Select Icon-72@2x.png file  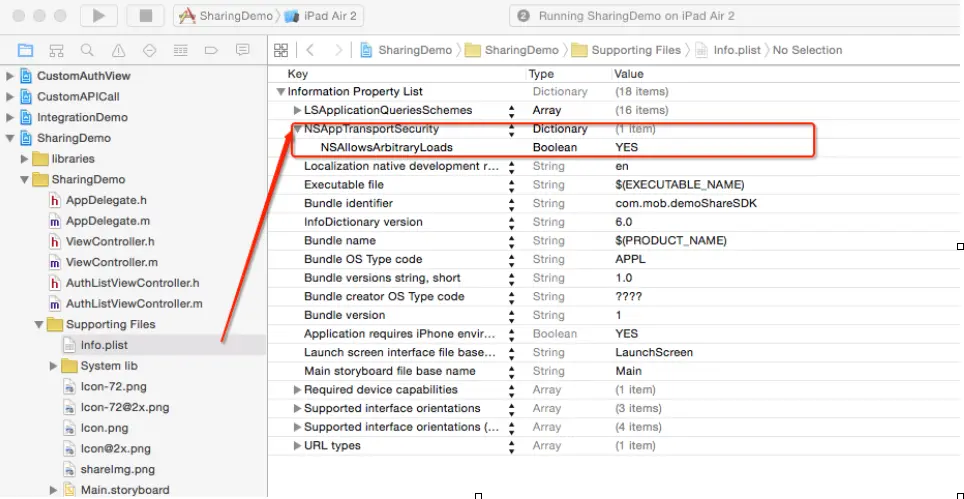tap(125, 407)
